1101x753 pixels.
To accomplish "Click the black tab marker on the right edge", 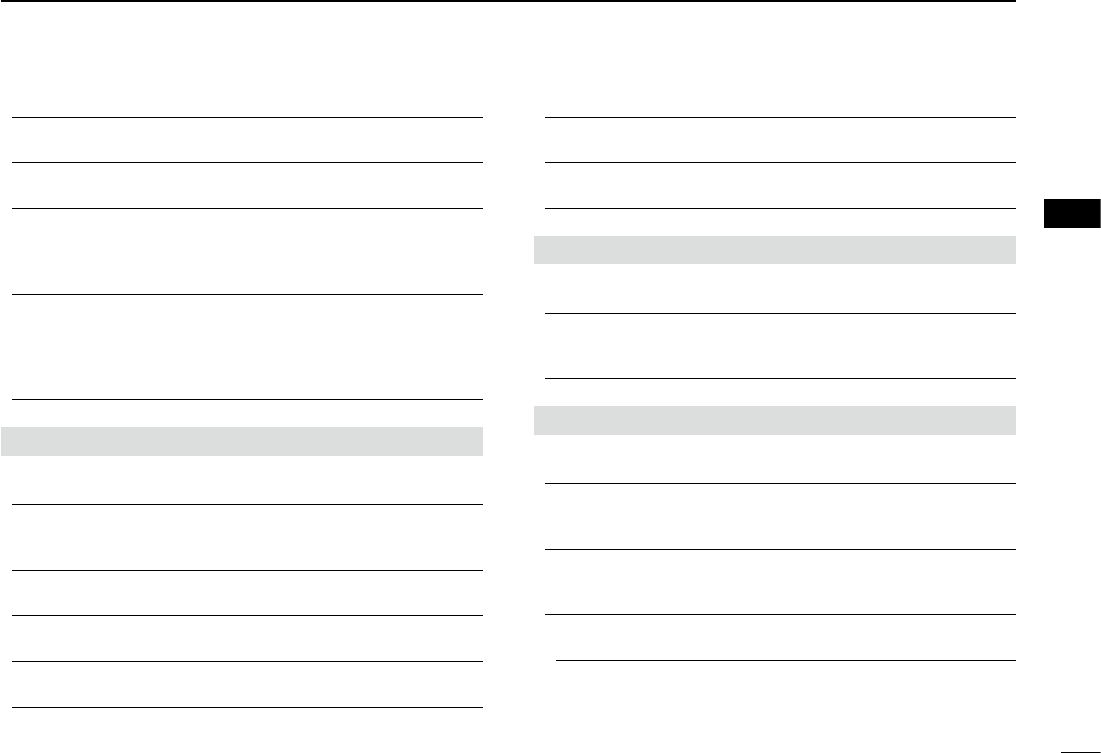I will coord(1071,214).
